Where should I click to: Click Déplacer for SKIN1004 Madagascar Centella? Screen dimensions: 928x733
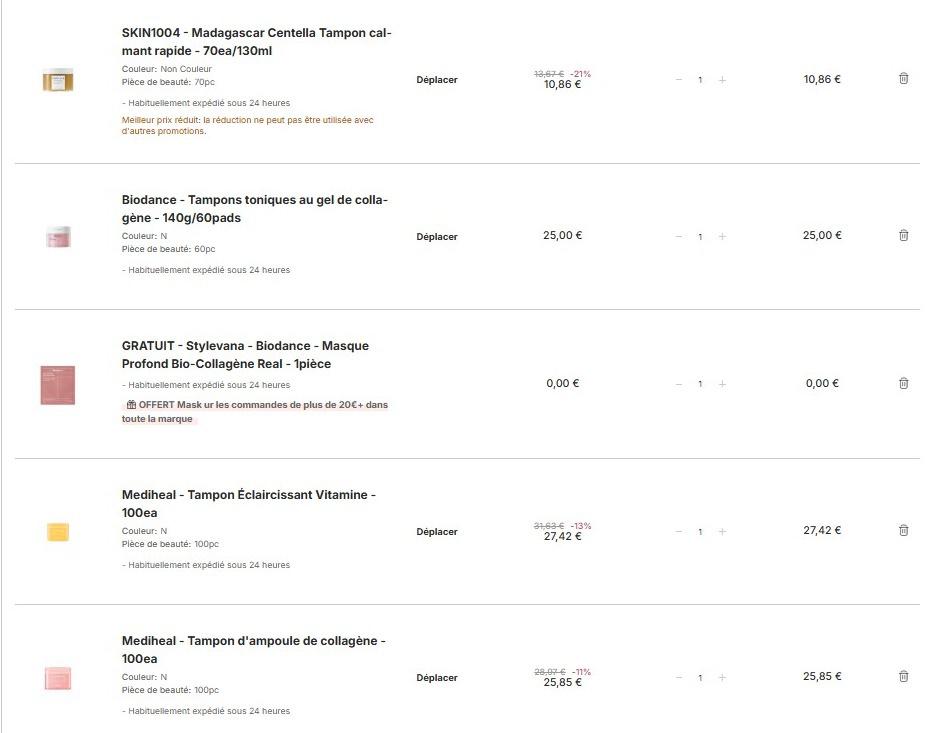point(437,80)
